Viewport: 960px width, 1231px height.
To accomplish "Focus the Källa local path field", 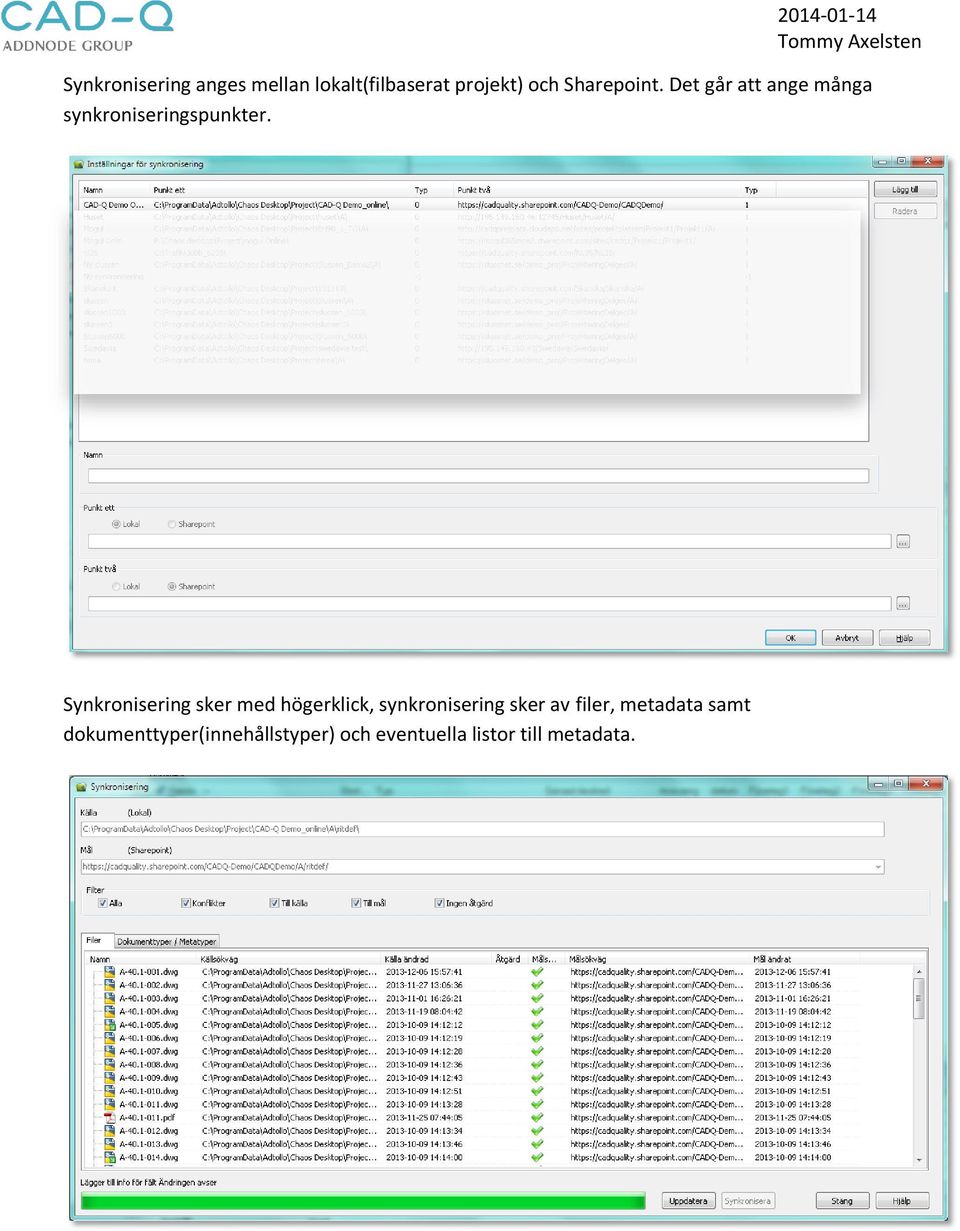I will 482,829.
